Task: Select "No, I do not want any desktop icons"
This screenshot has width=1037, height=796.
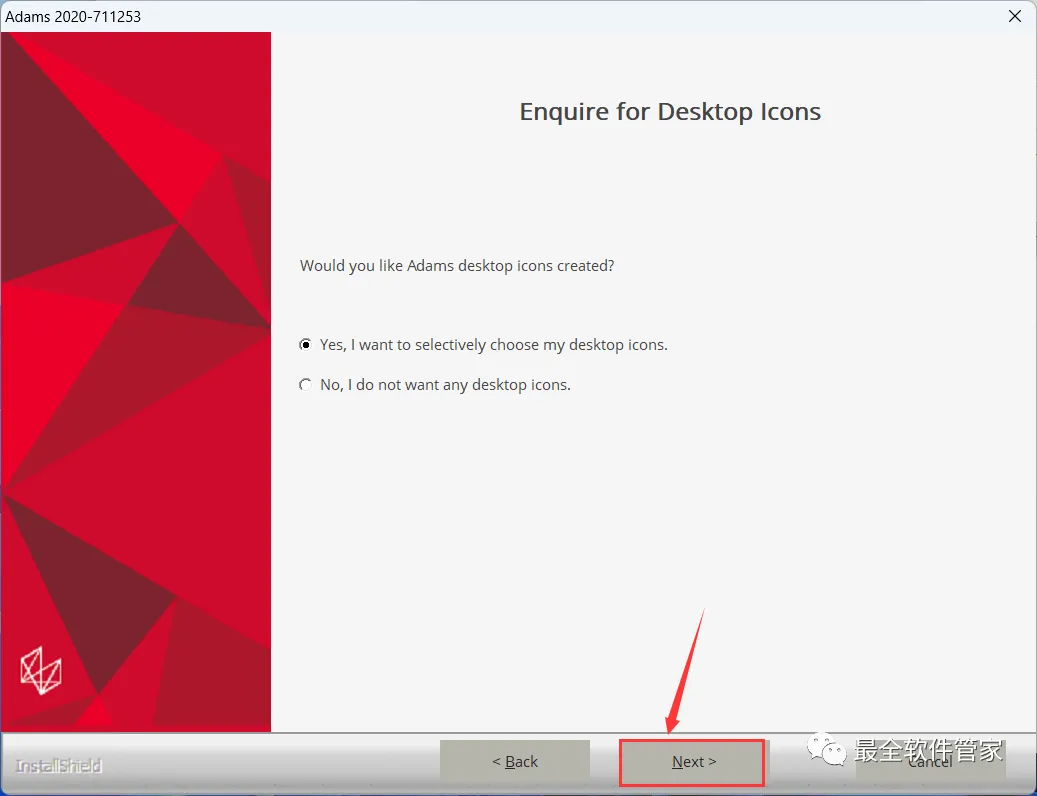Action: 305,385
